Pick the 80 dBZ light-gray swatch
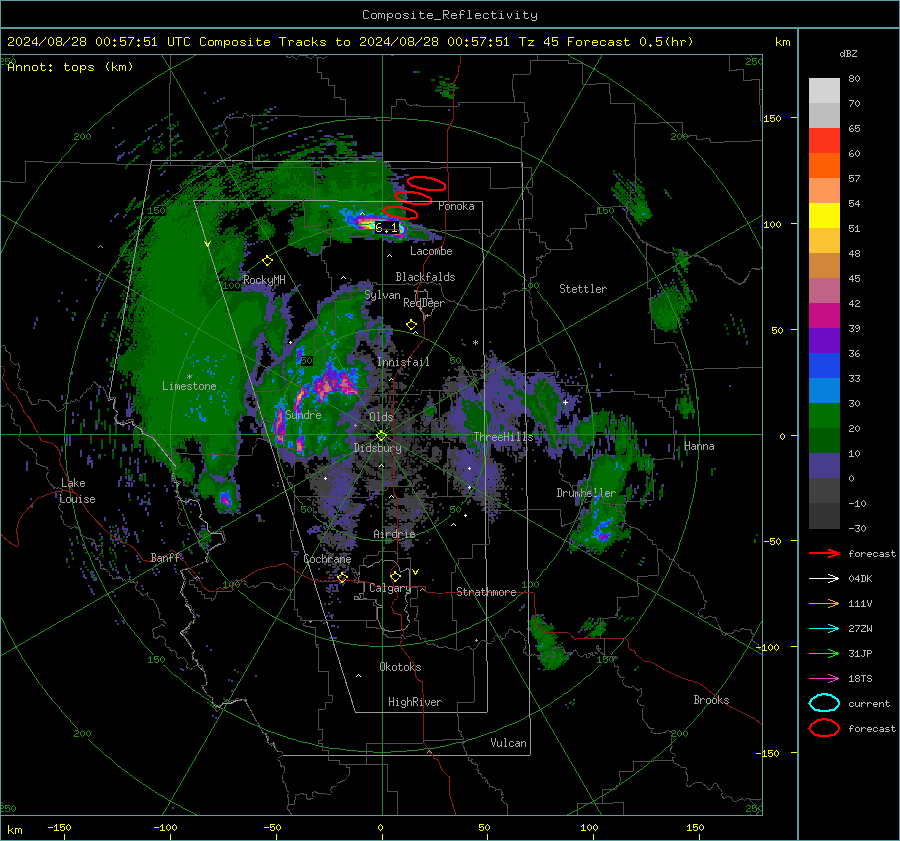Image resolution: width=900 pixels, height=841 pixels. pyautogui.click(x=824, y=90)
